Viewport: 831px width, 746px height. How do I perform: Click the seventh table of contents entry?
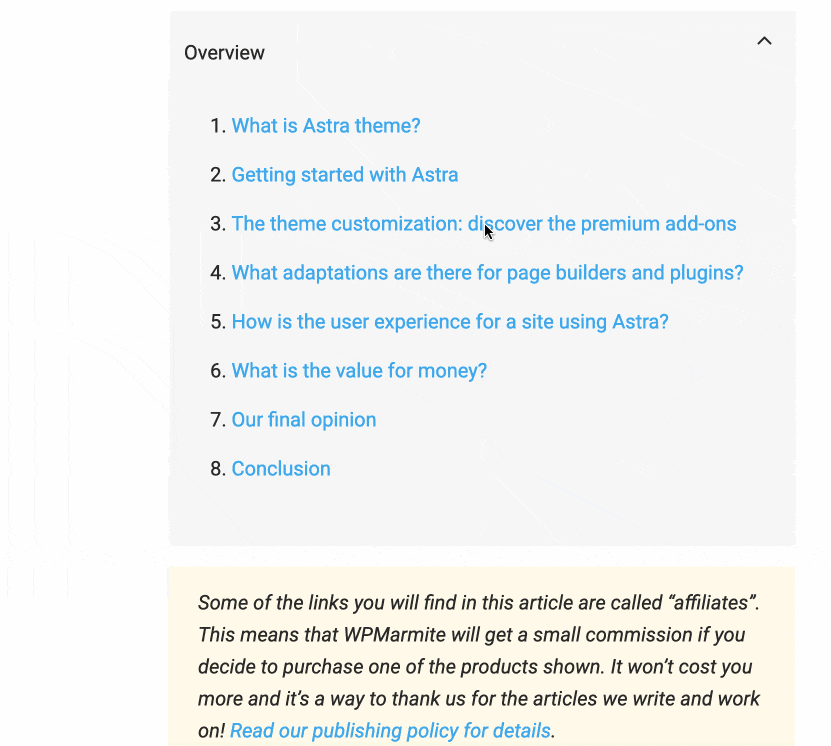(x=303, y=419)
